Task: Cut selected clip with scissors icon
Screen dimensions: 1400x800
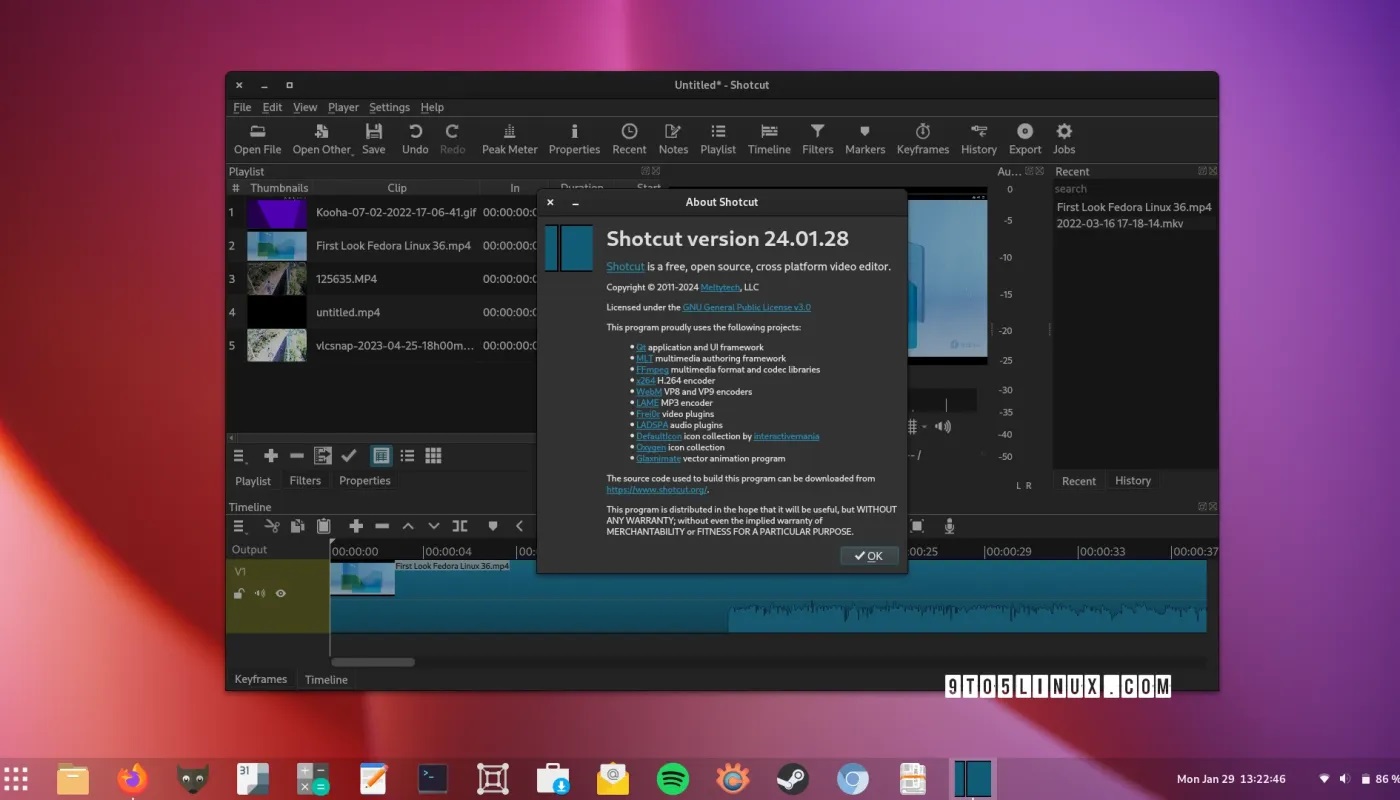Action: point(271,526)
